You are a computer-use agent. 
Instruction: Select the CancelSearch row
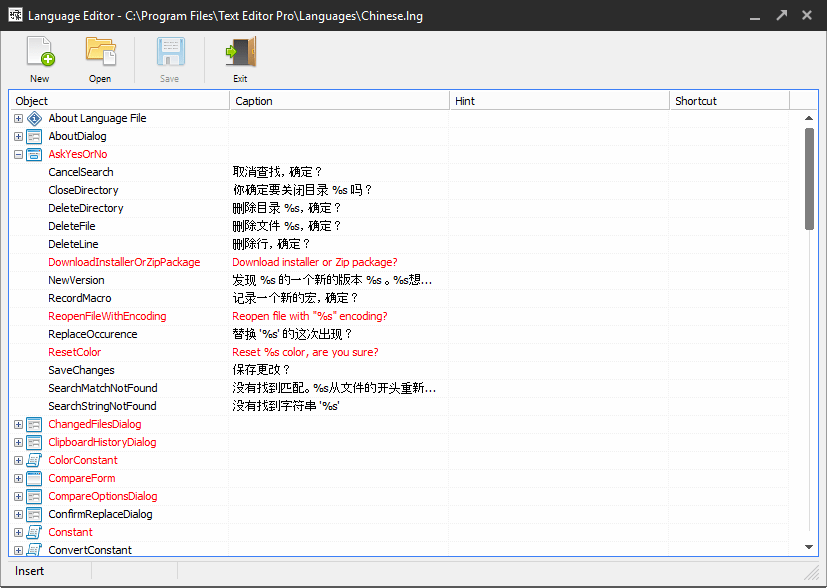click(x=82, y=172)
